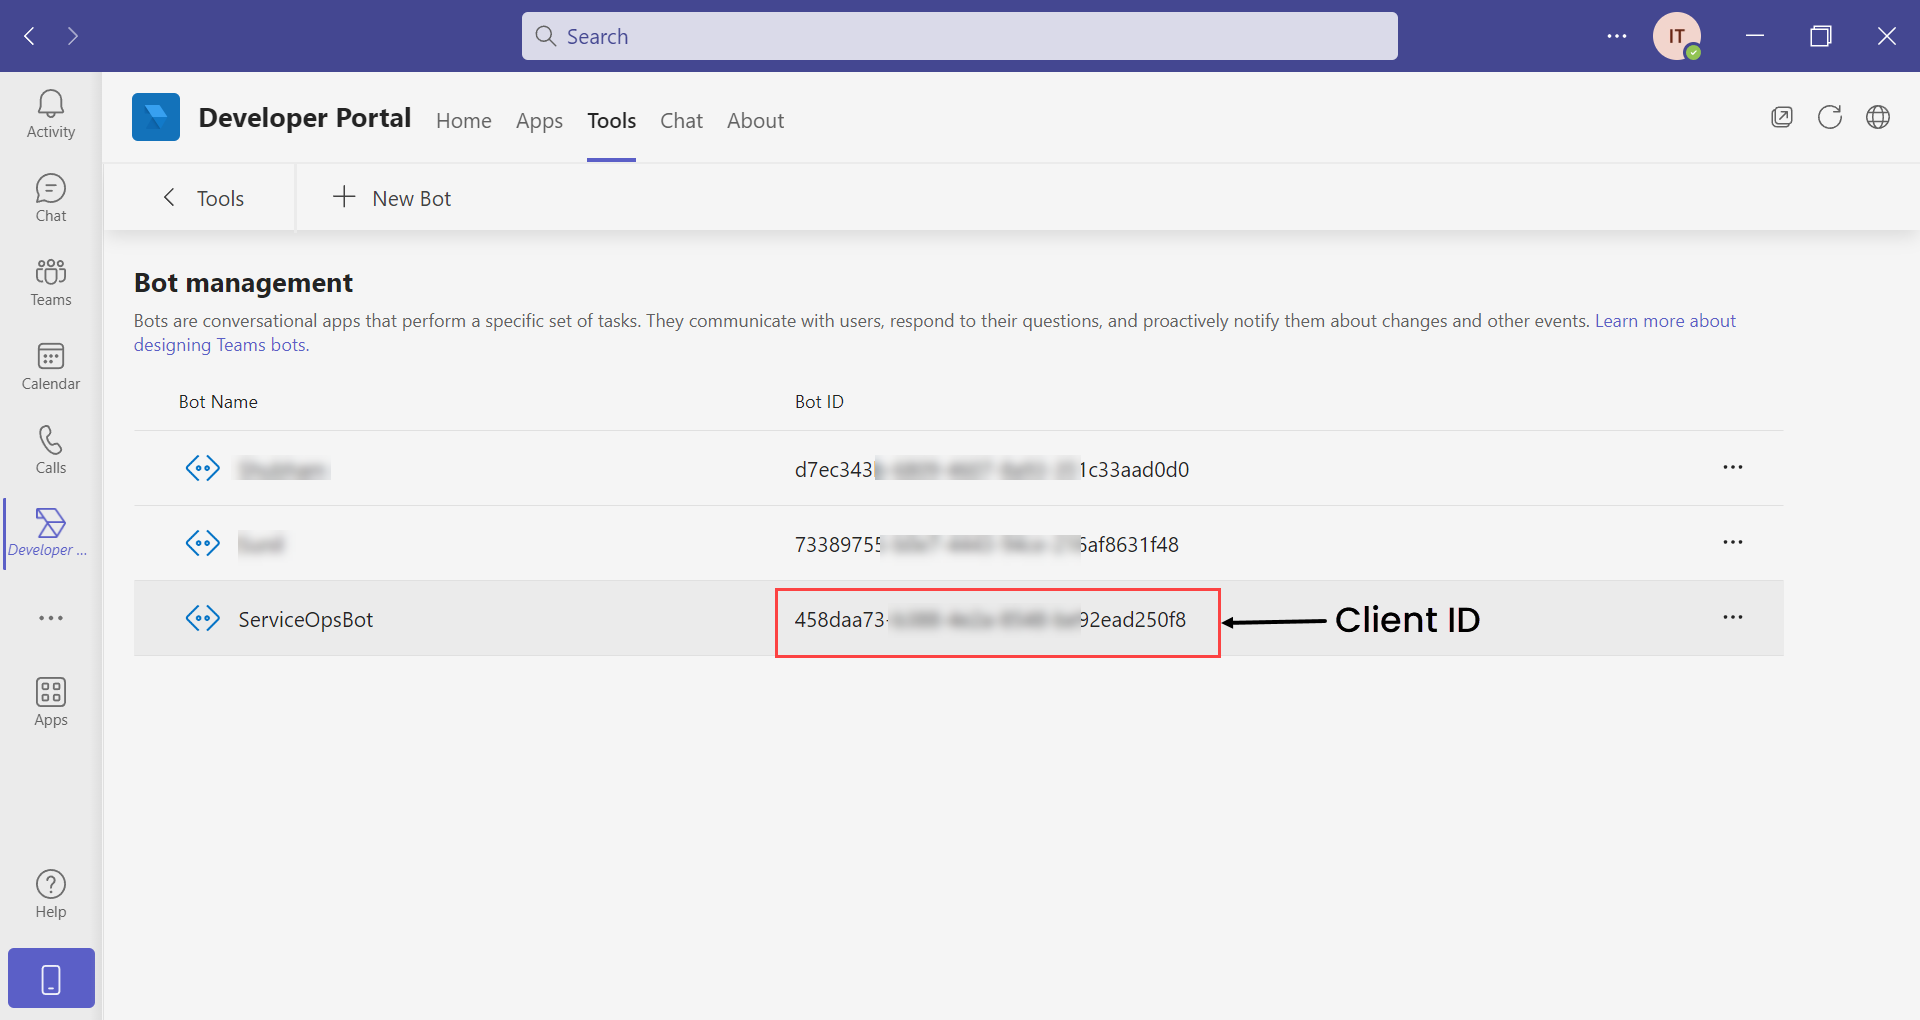
Task: Open Learn more about designing Teams bots link
Action: tap(1664, 321)
